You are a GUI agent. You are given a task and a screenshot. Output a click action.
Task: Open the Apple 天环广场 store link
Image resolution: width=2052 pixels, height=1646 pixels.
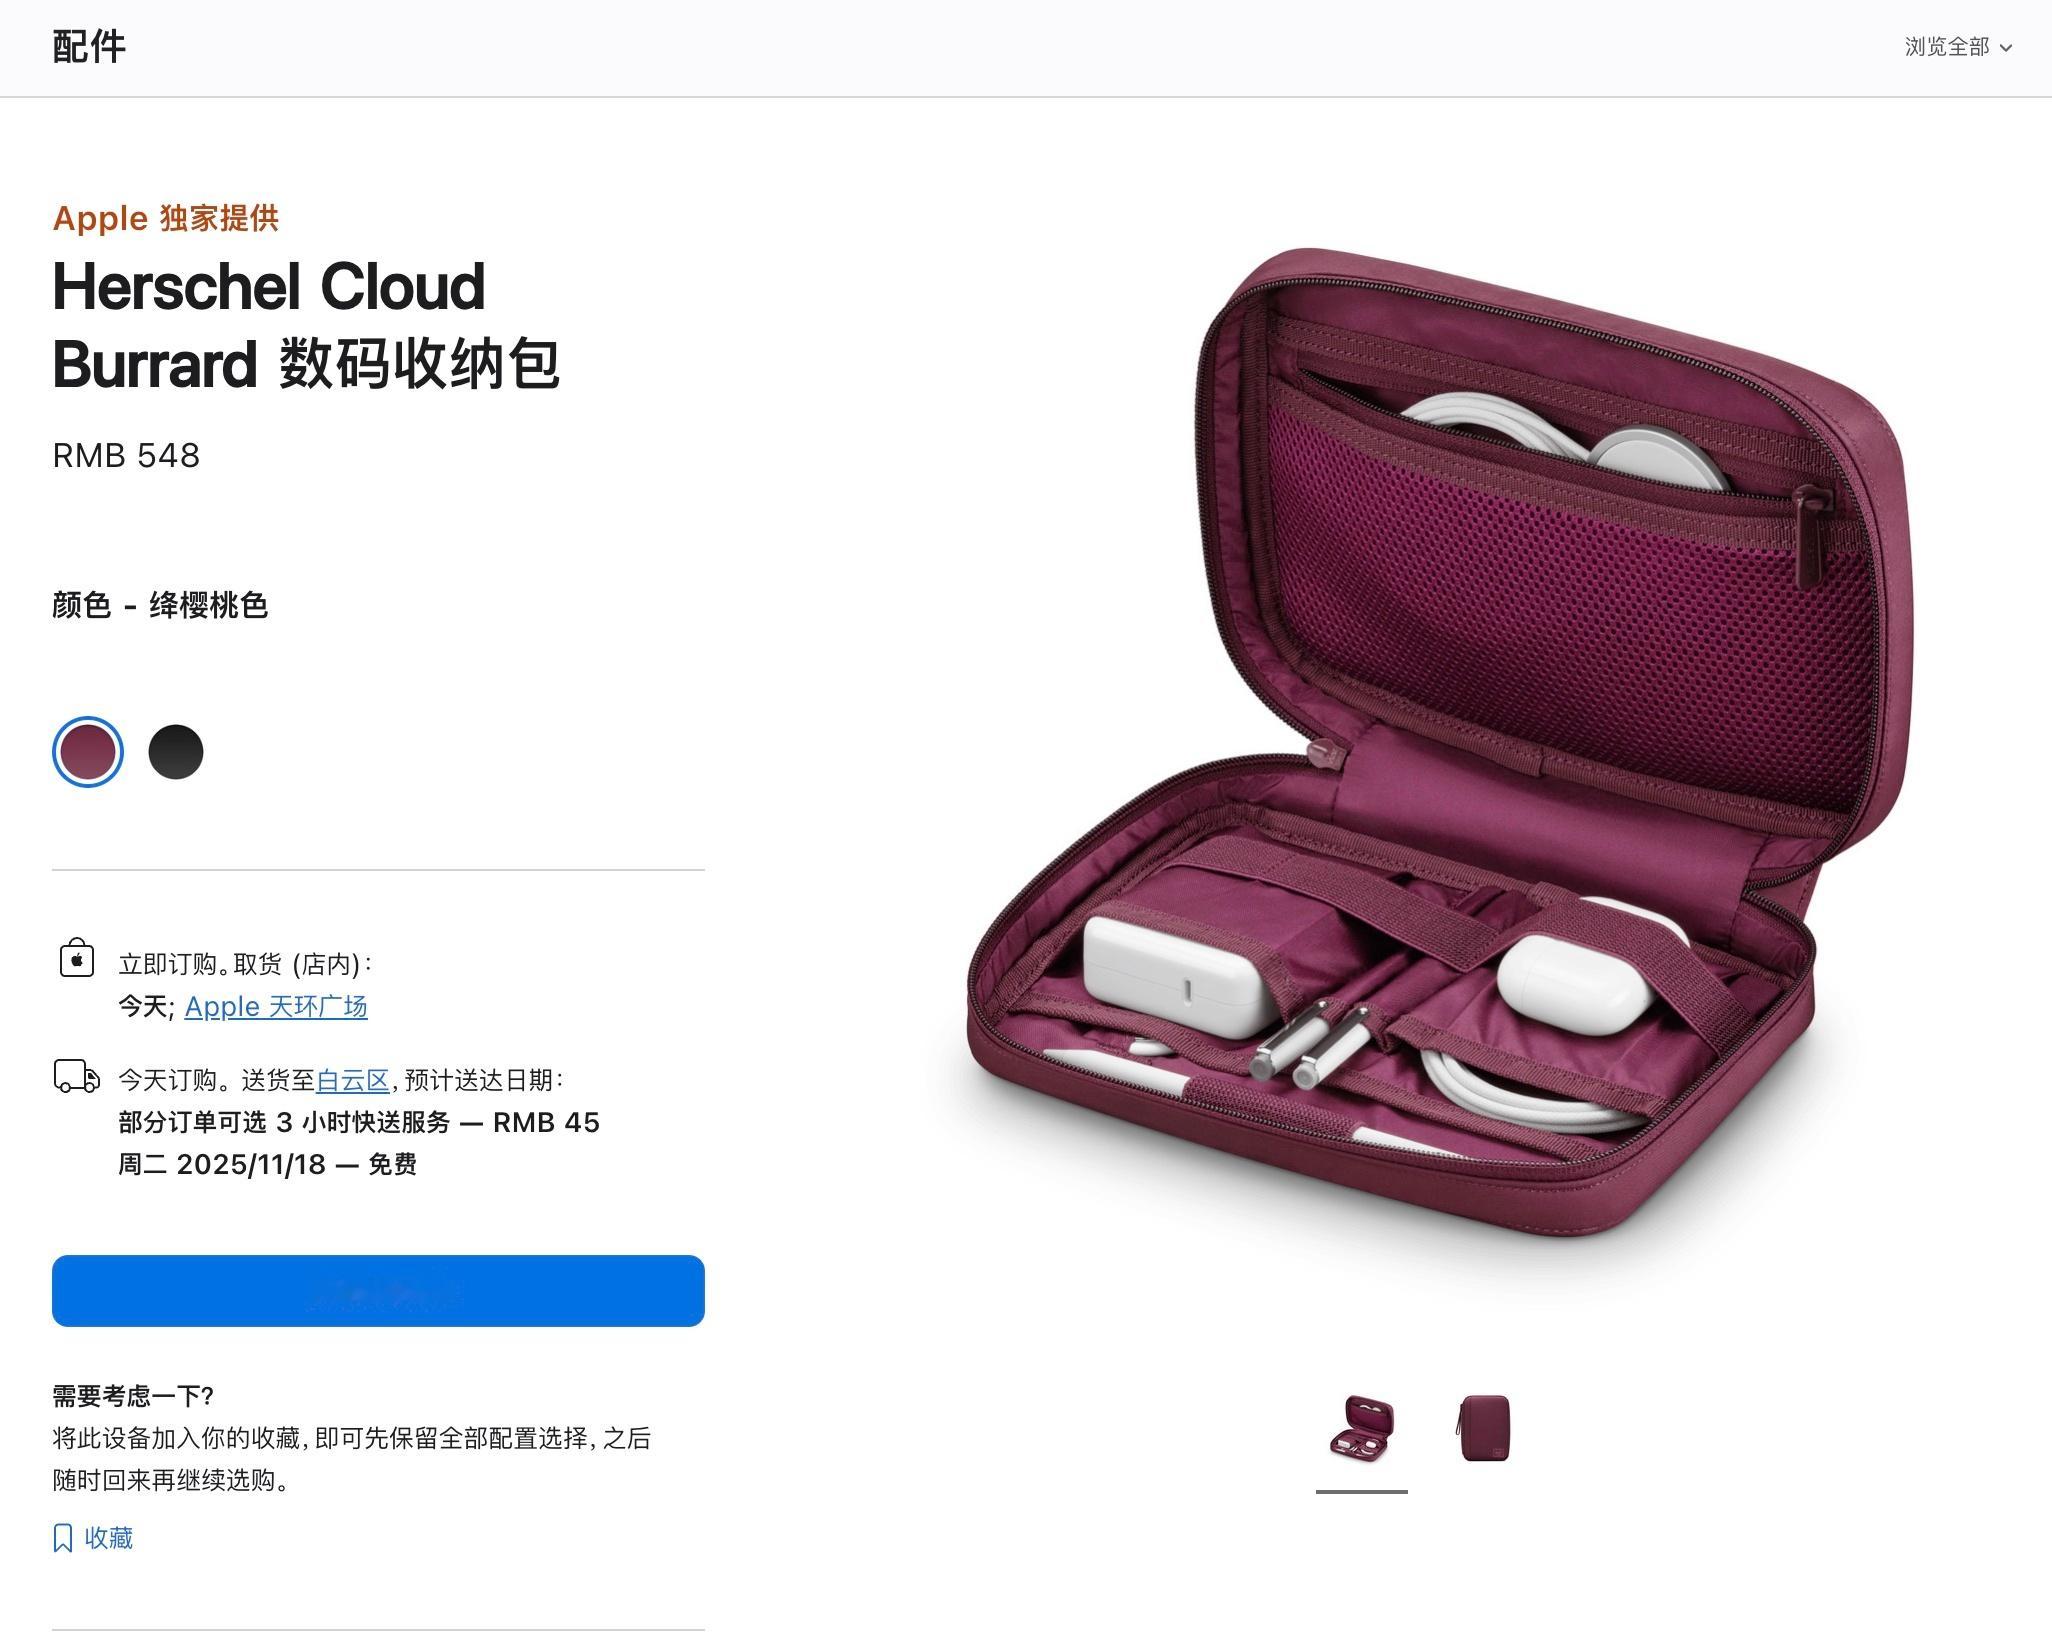pos(276,1006)
